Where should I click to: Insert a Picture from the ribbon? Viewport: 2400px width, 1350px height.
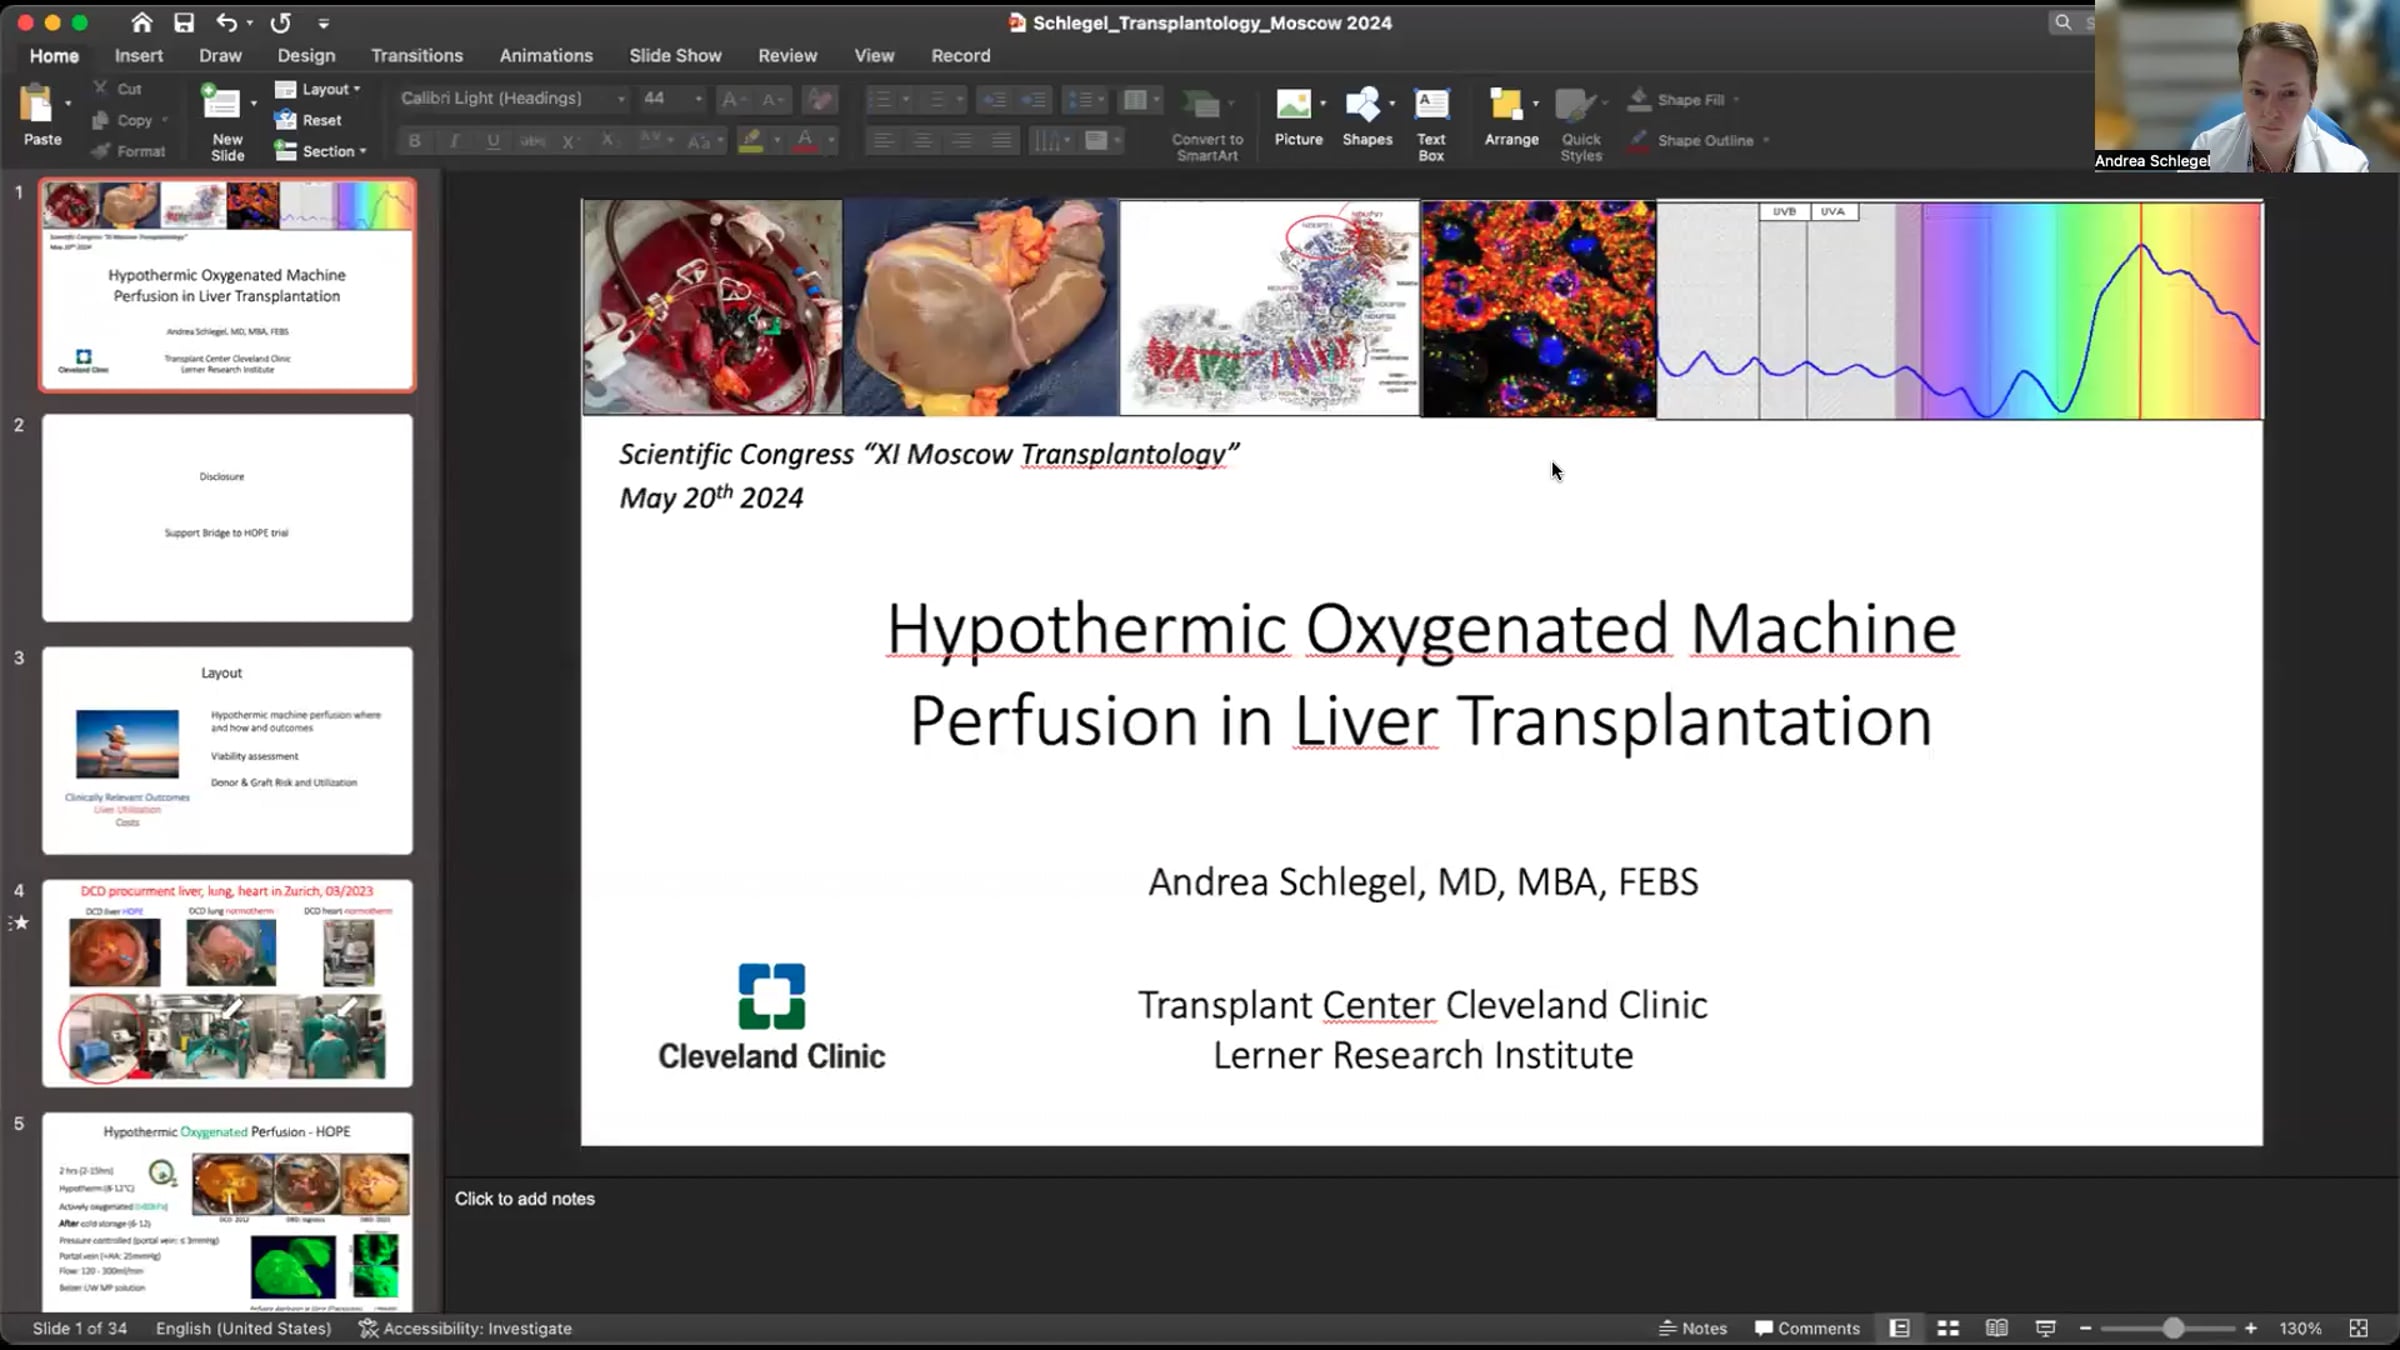[x=1297, y=116]
